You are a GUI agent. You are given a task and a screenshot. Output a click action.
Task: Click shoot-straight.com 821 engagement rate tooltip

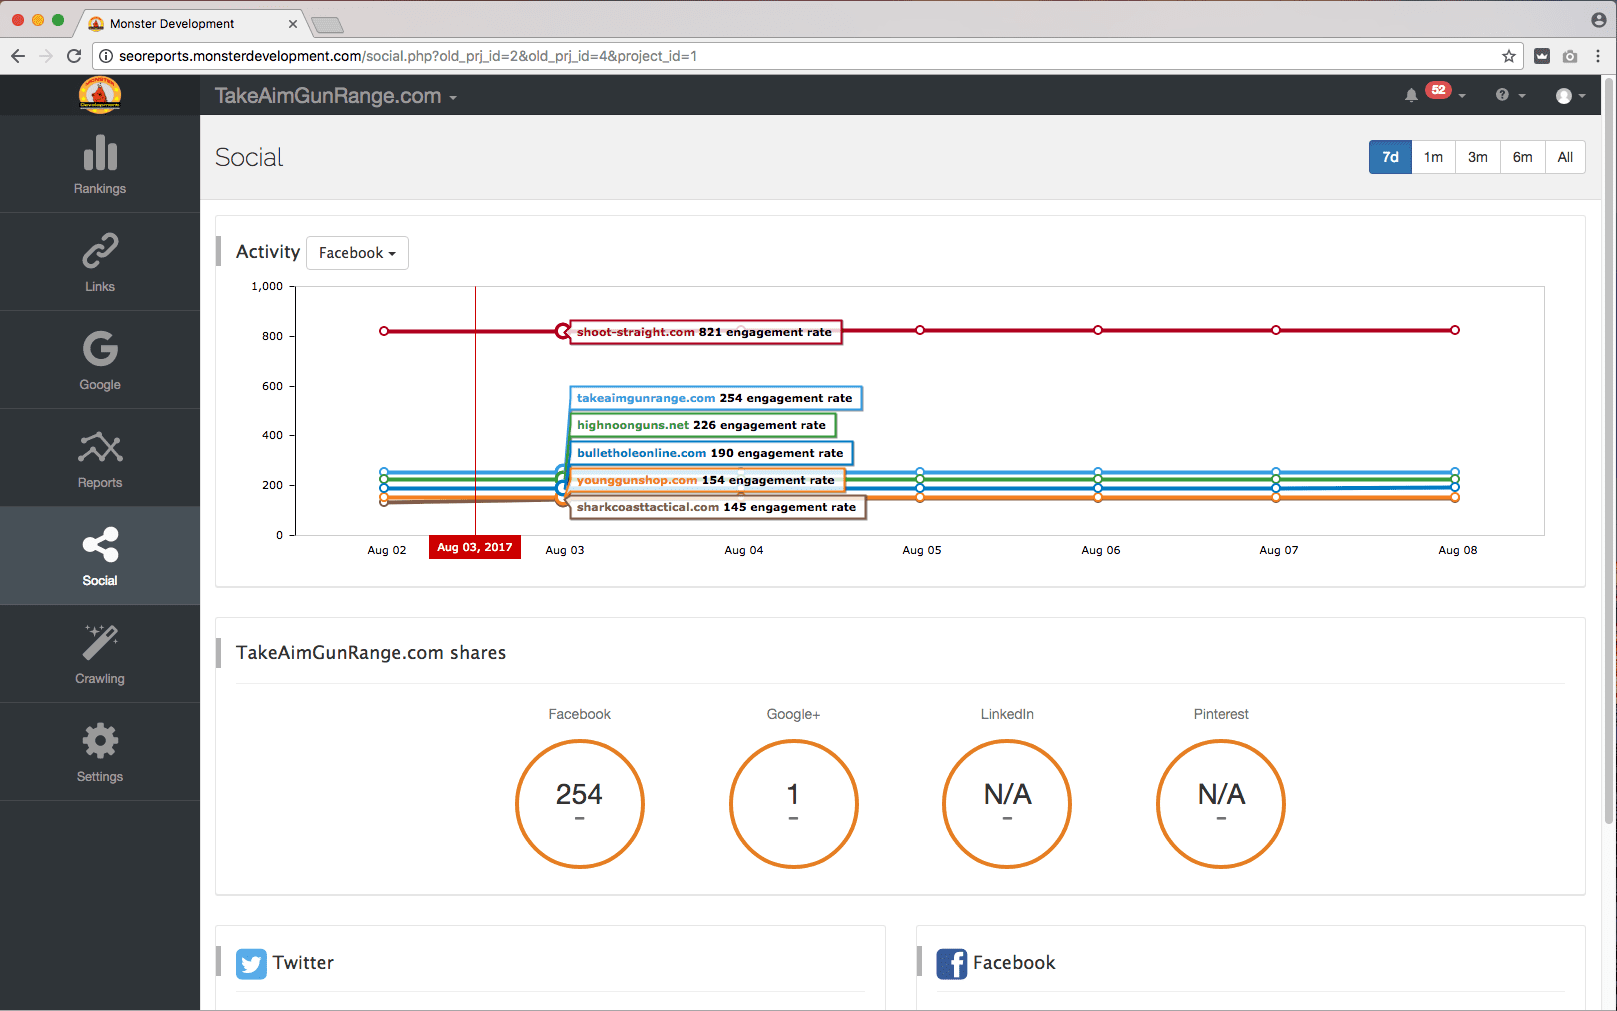point(705,332)
